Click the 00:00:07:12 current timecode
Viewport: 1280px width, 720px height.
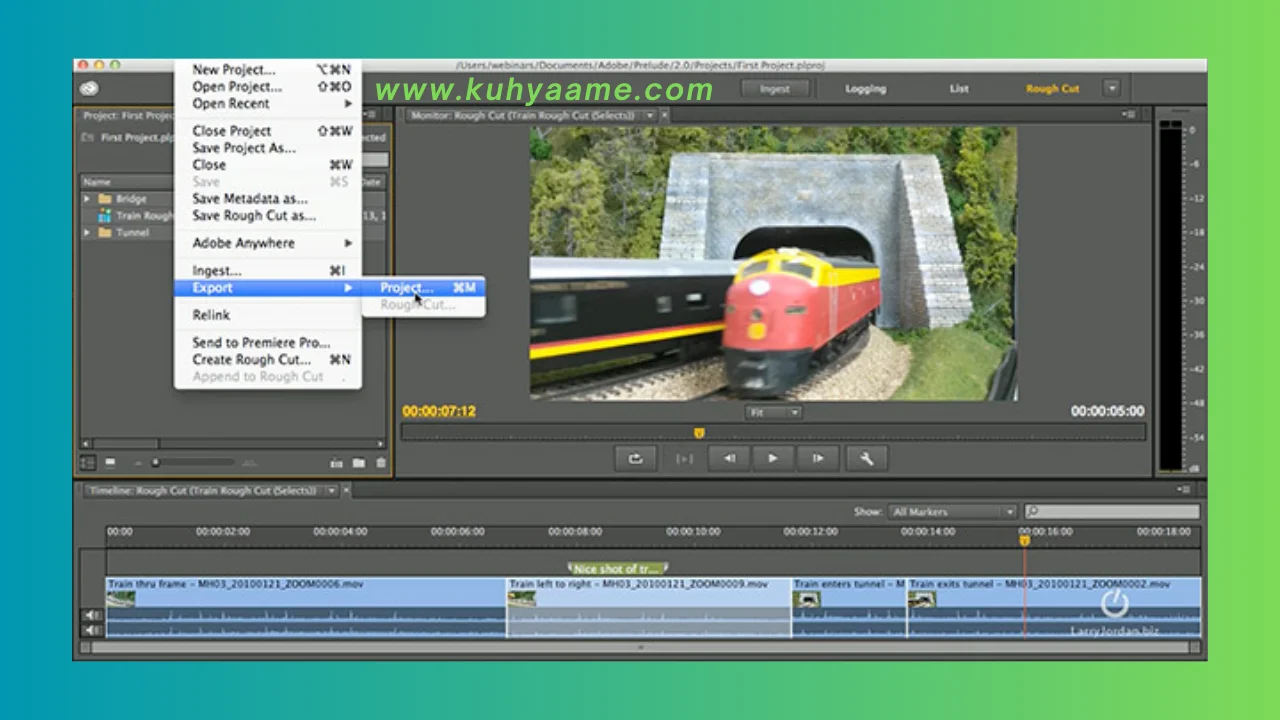tap(439, 411)
